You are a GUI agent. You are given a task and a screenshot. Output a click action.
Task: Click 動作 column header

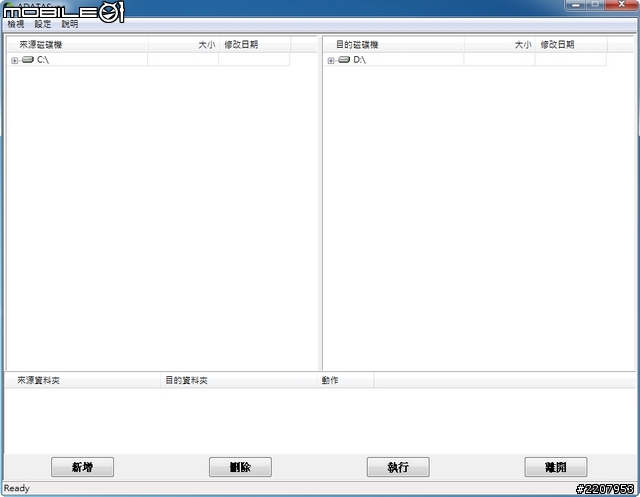(x=345, y=380)
